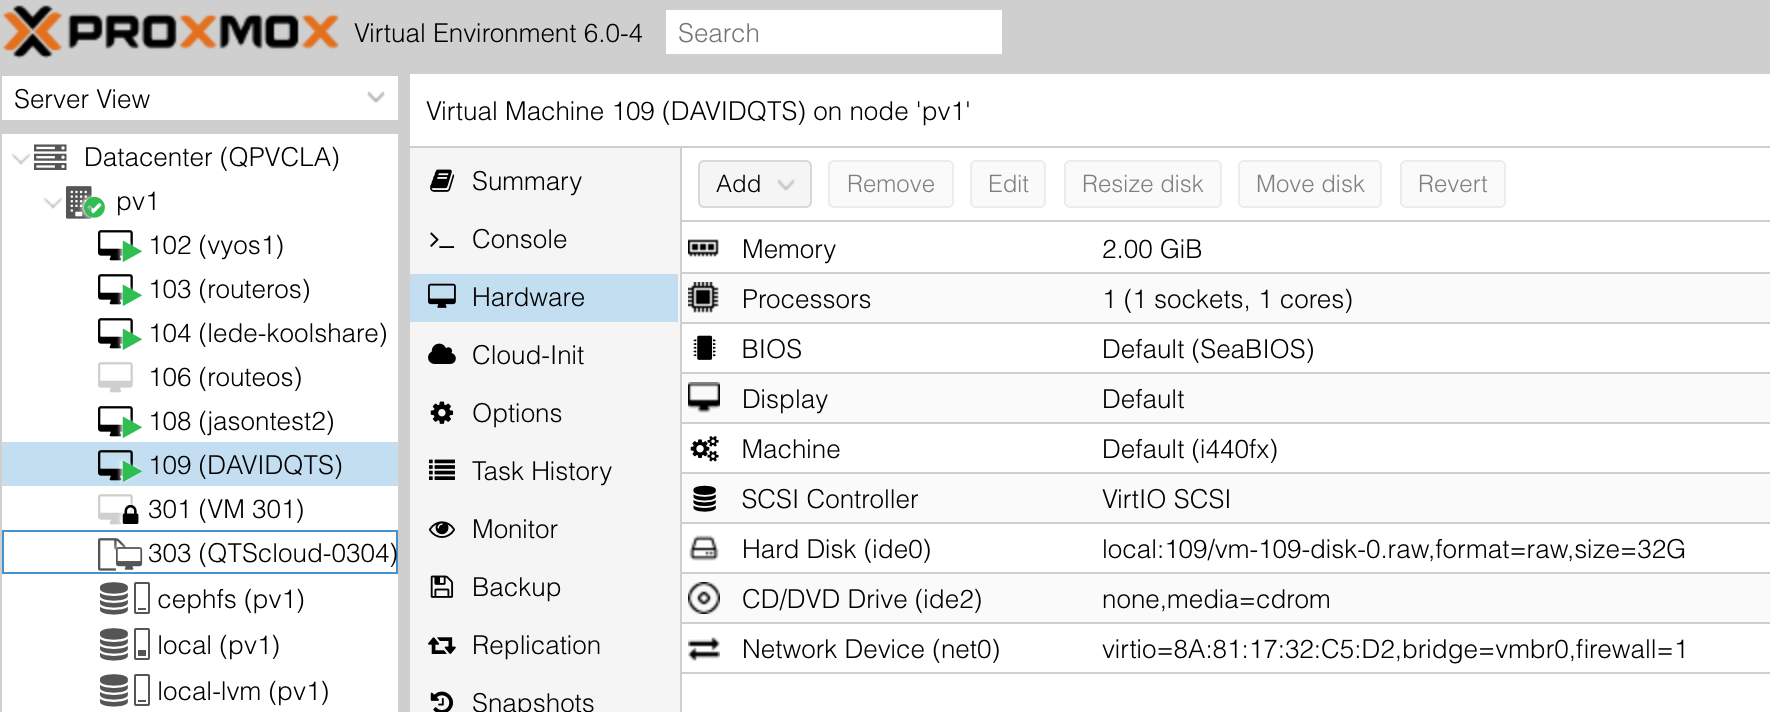Click the Machine gears icon

tap(705, 449)
